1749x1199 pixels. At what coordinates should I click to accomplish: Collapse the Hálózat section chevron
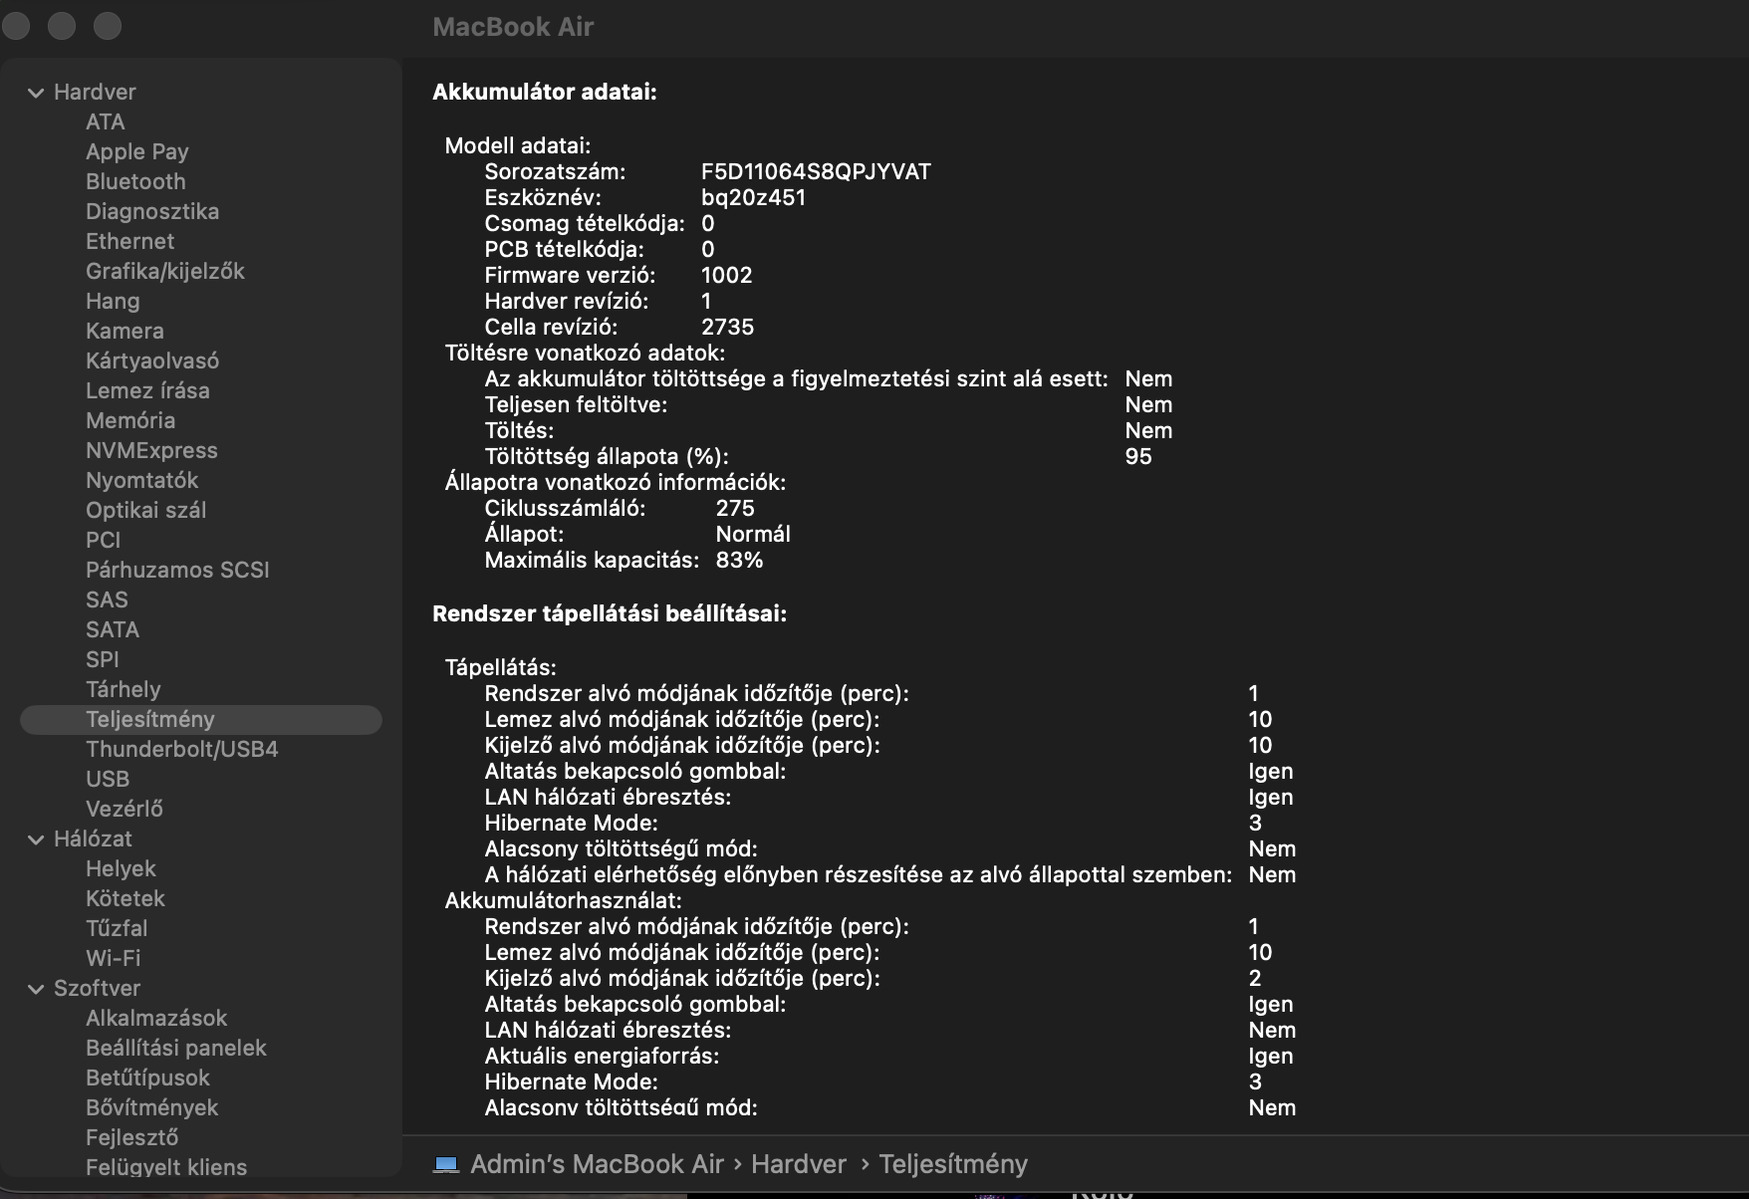point(36,840)
